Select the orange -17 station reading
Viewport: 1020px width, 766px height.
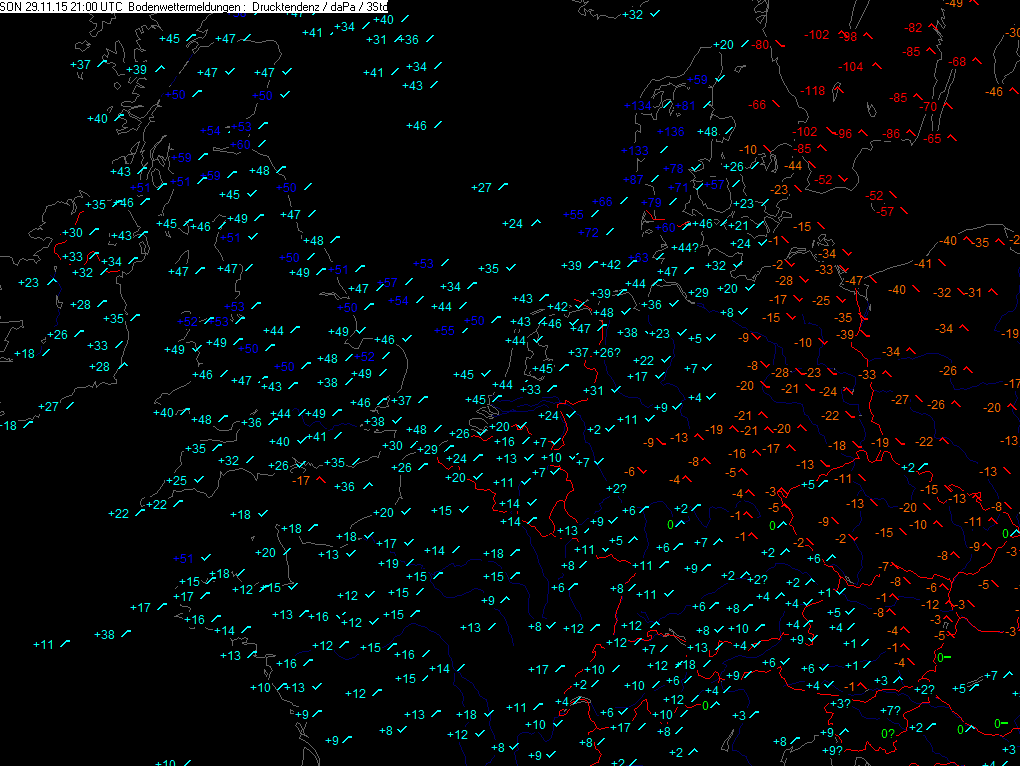coord(300,481)
